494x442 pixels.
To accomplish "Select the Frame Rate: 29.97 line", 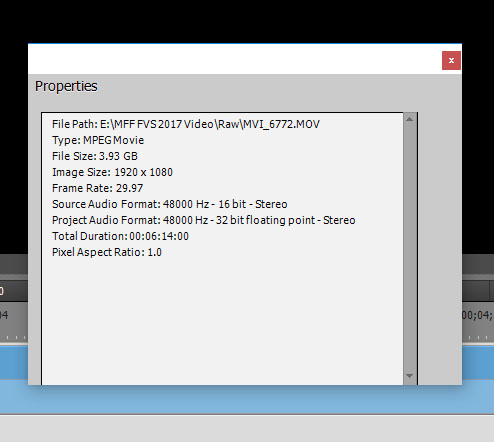I will [97, 188].
